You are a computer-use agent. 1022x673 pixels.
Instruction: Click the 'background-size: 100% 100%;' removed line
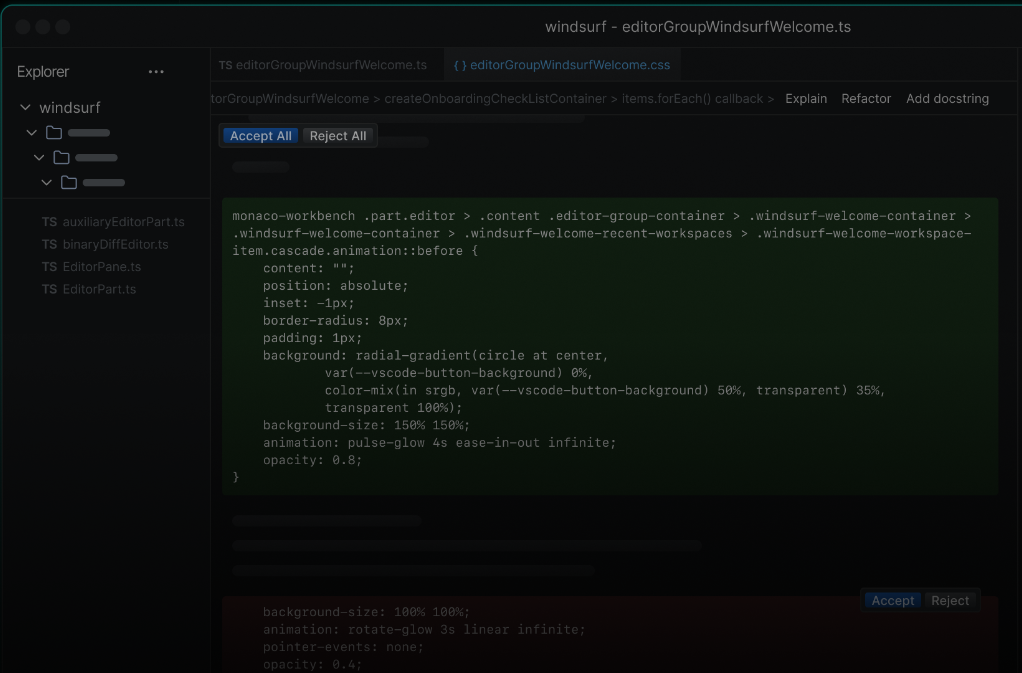[x=366, y=612]
